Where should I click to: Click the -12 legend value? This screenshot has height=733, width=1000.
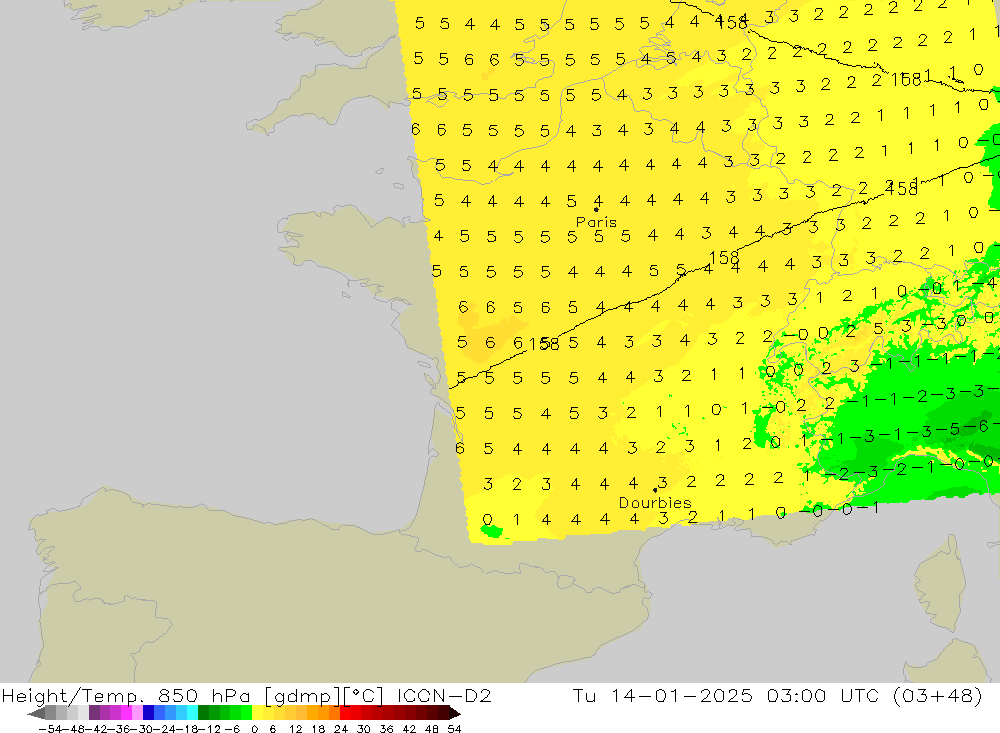click(x=210, y=729)
